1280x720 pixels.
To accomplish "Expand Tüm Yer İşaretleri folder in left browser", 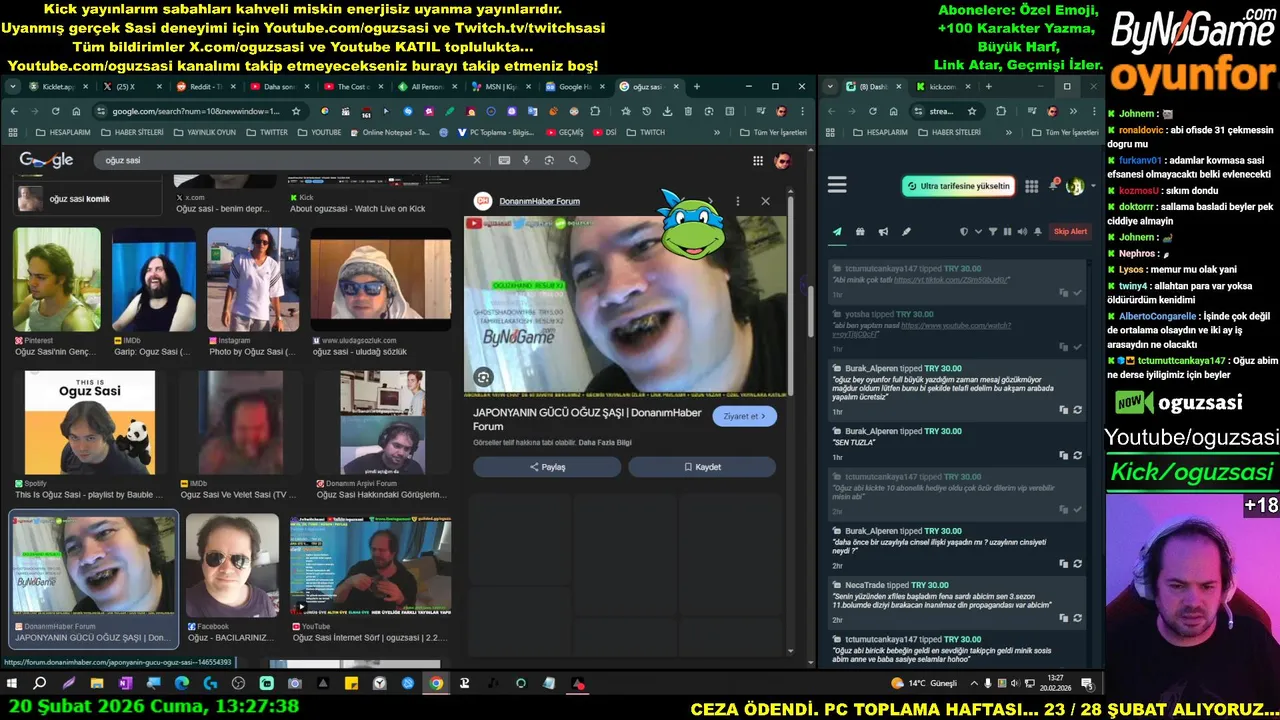I will pyautogui.click(x=772, y=132).
